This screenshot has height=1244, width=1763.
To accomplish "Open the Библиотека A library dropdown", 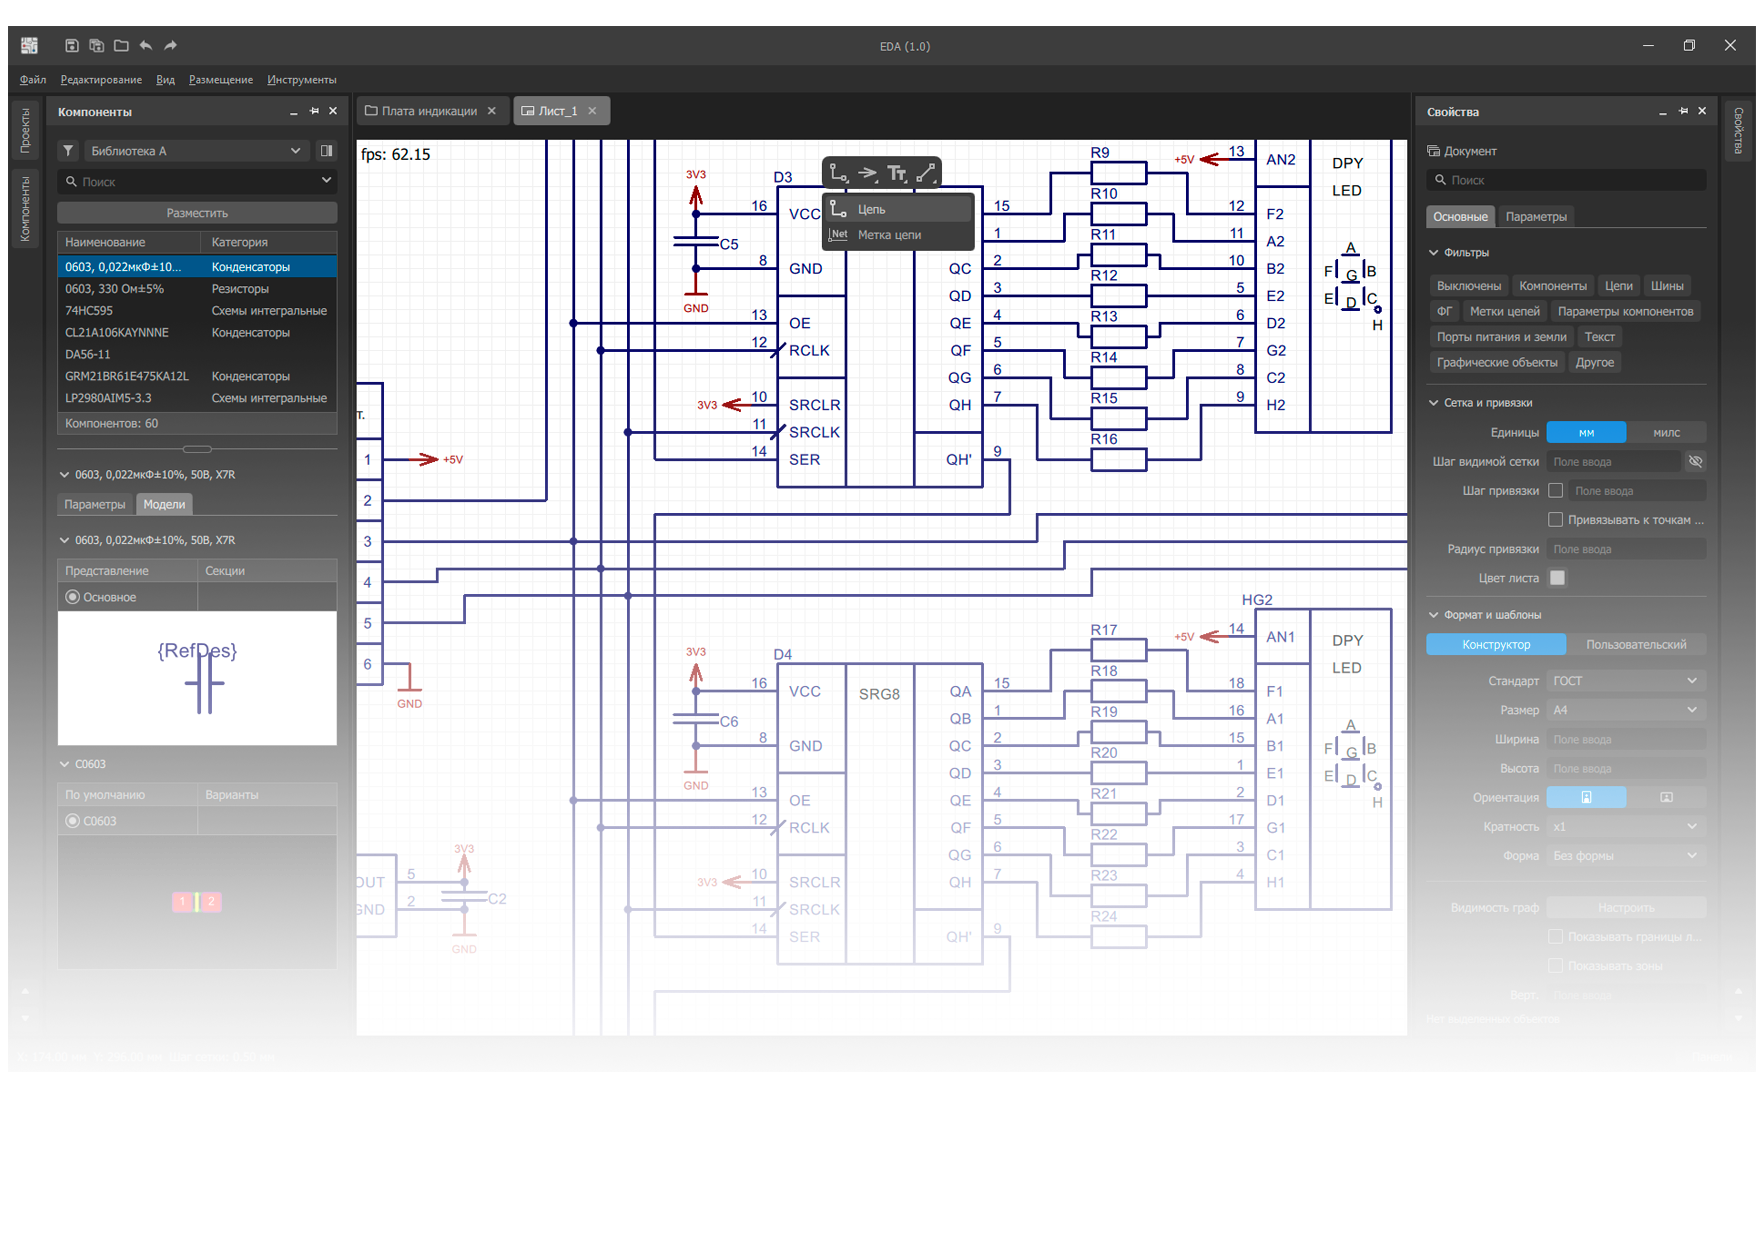I will (x=196, y=151).
